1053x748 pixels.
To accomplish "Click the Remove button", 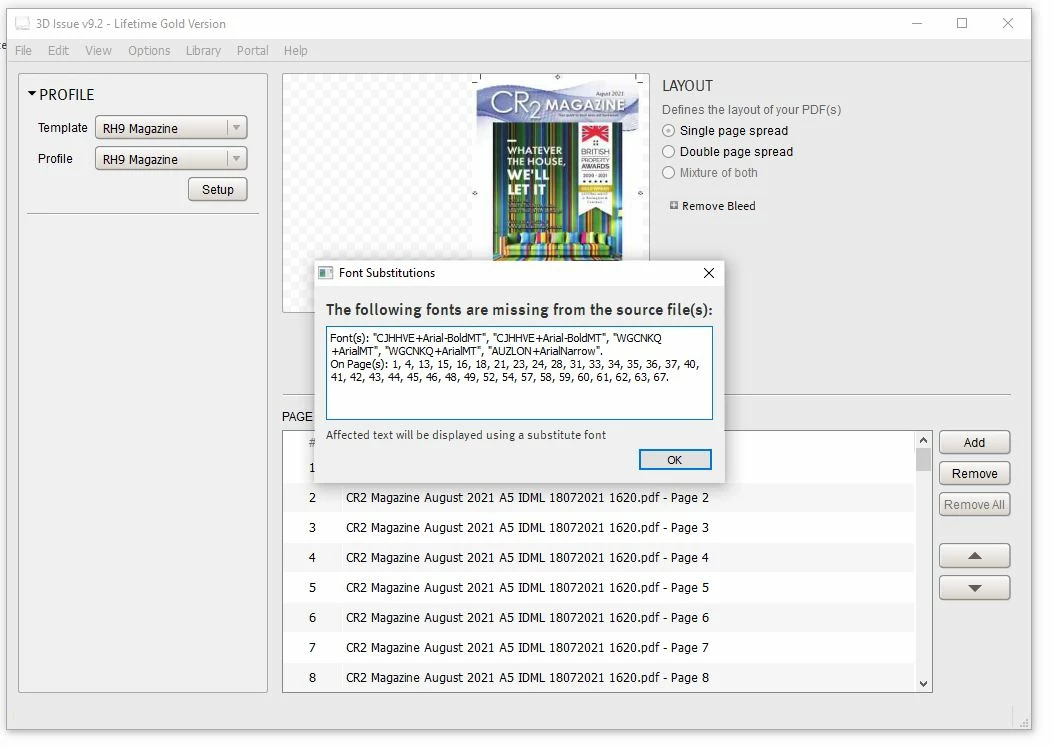I will [x=974, y=473].
